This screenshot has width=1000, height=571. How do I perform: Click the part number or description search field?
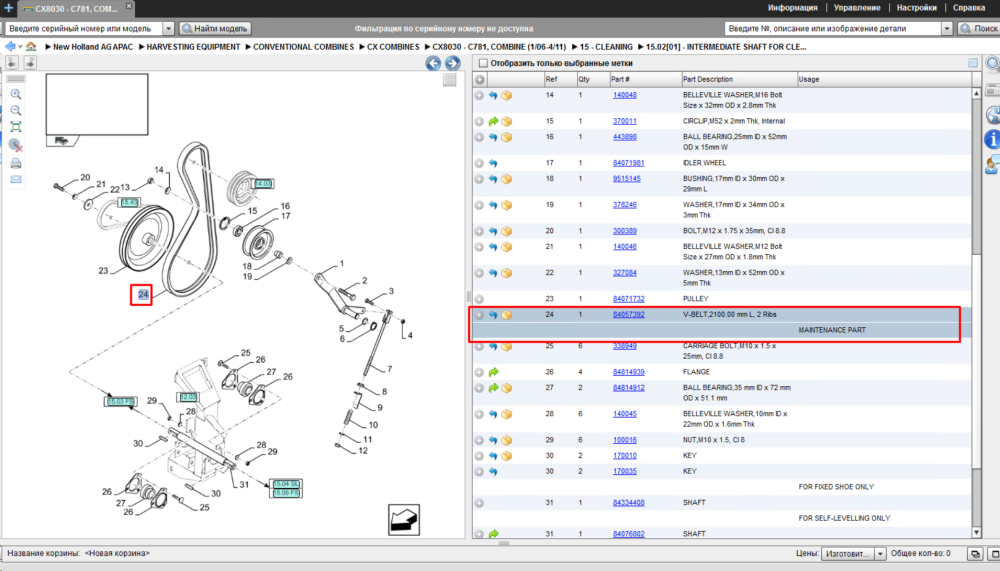tap(833, 29)
